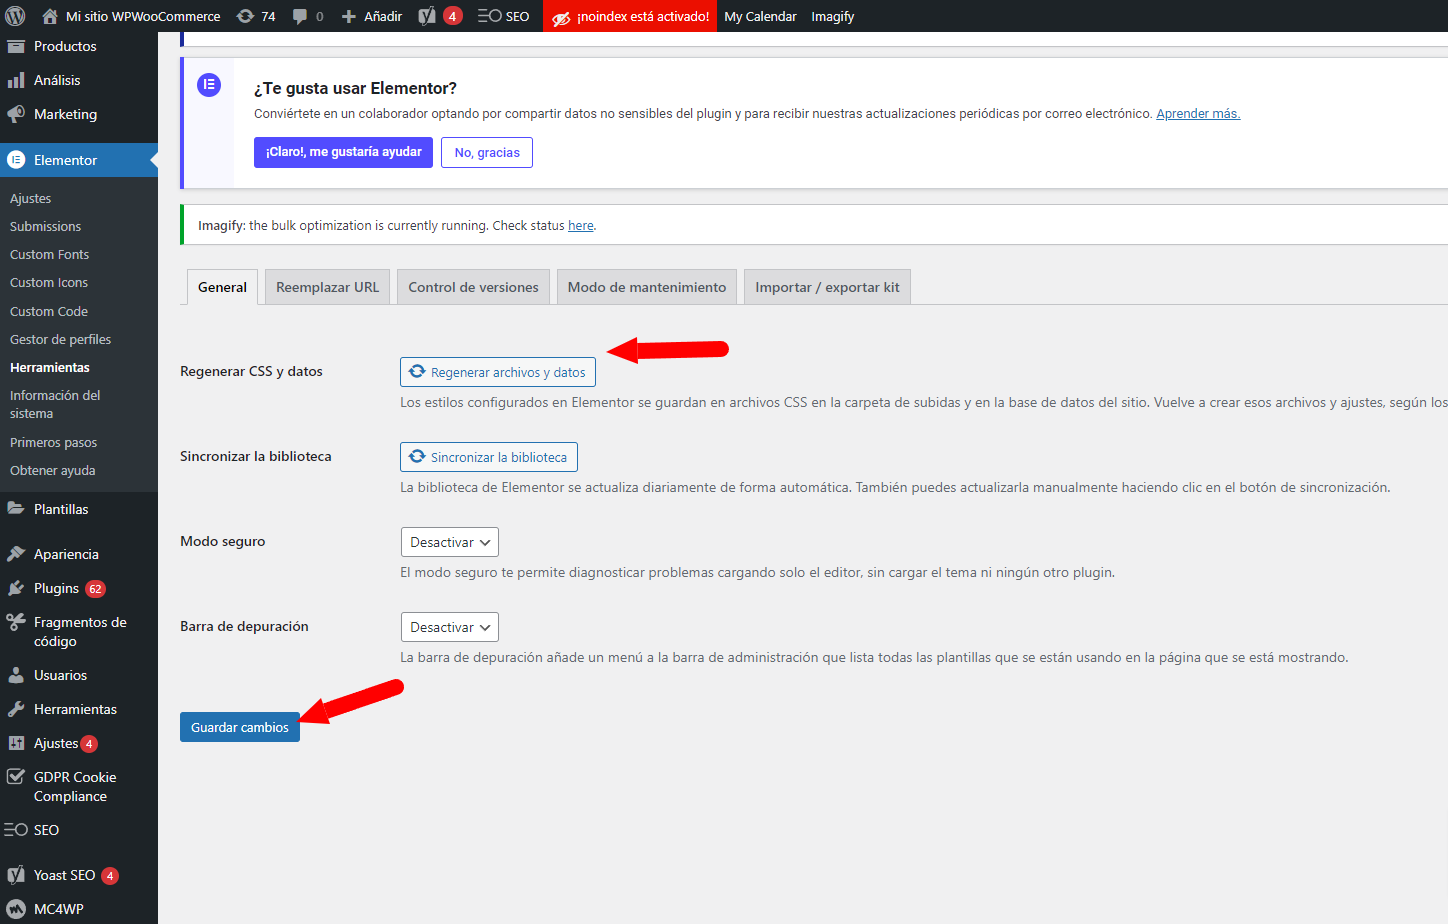The height and width of the screenshot is (924, 1448).
Task: Click the red 4 Yoast notification badge in admin bar
Action: 452,16
